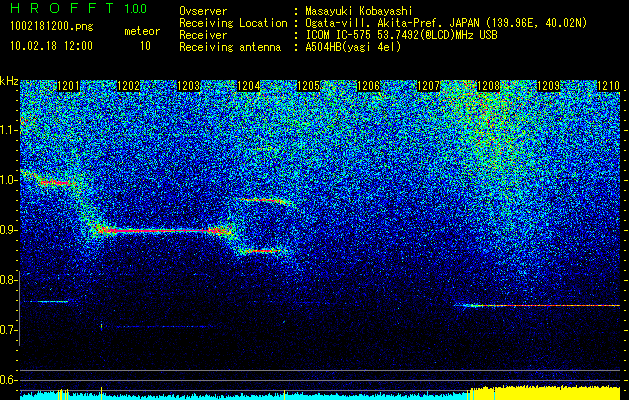Click the 0.7 kHz axis label
The image size is (629, 400).
(x=9, y=330)
